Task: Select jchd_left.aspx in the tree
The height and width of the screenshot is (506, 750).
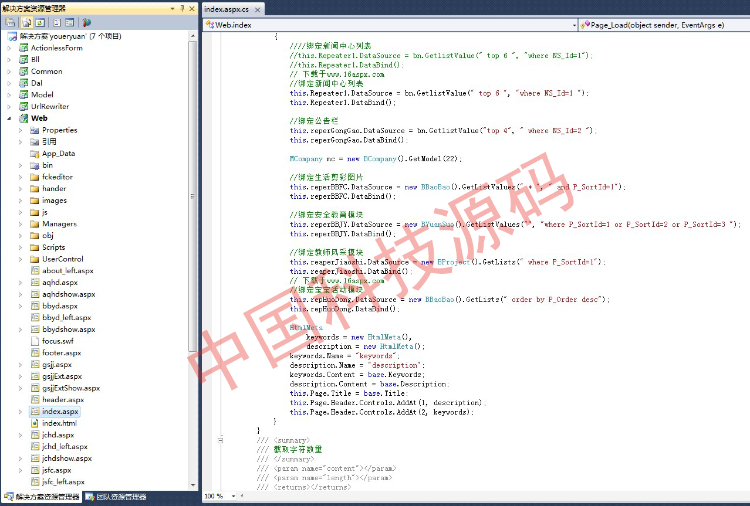Action: pos(65,447)
